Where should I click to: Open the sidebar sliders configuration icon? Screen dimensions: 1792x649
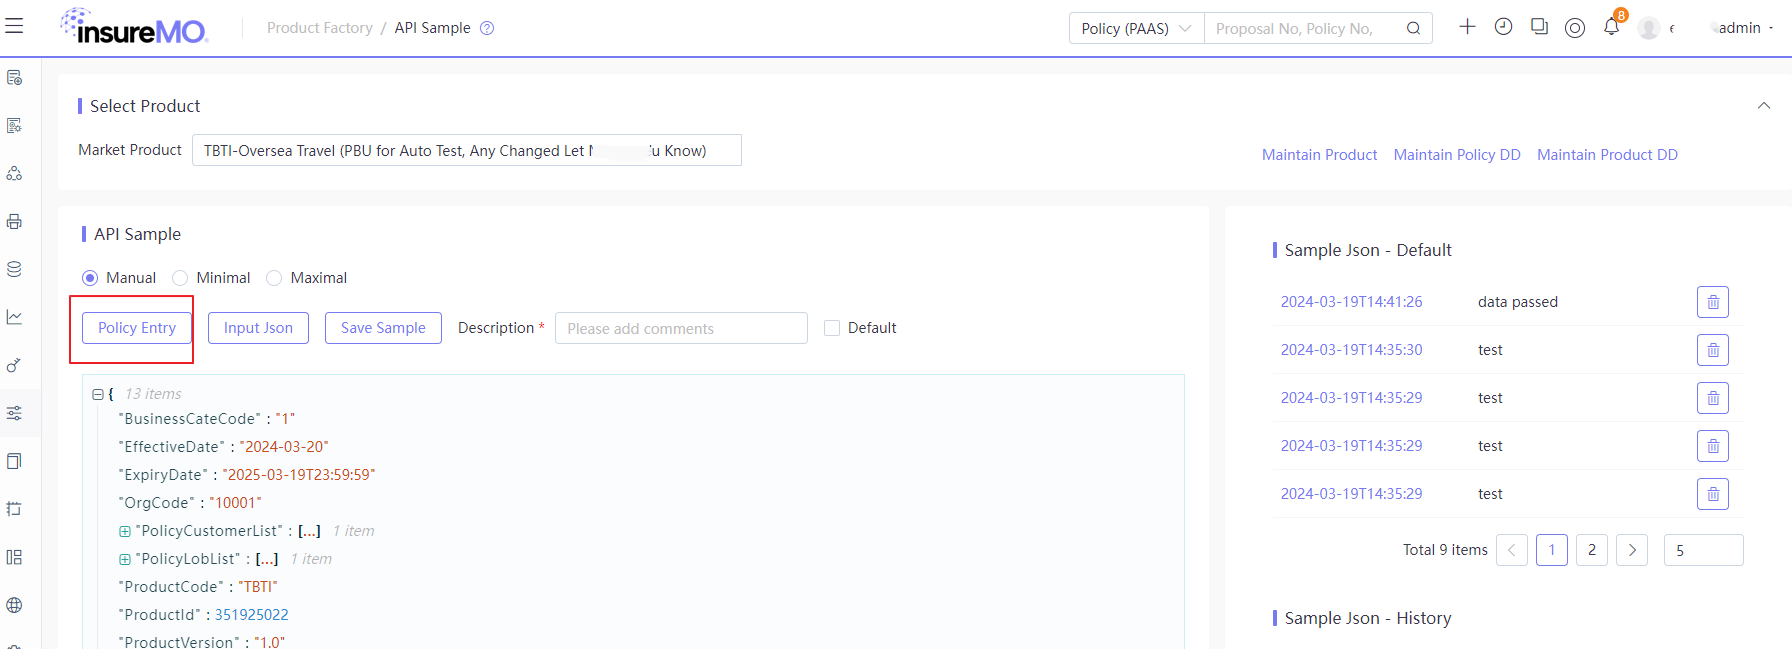coord(14,413)
